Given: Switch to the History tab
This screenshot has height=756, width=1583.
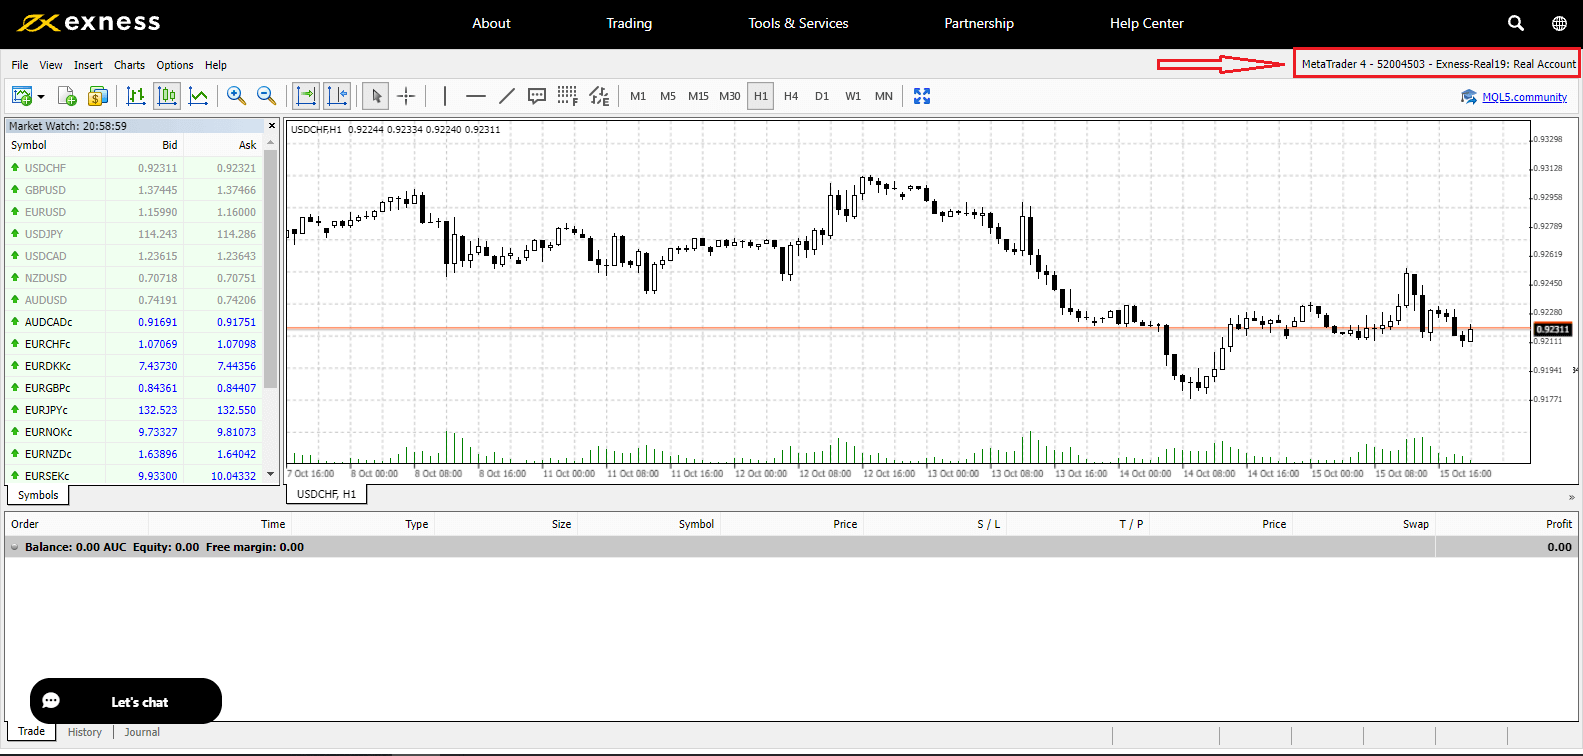Looking at the screenshot, I should 85,732.
